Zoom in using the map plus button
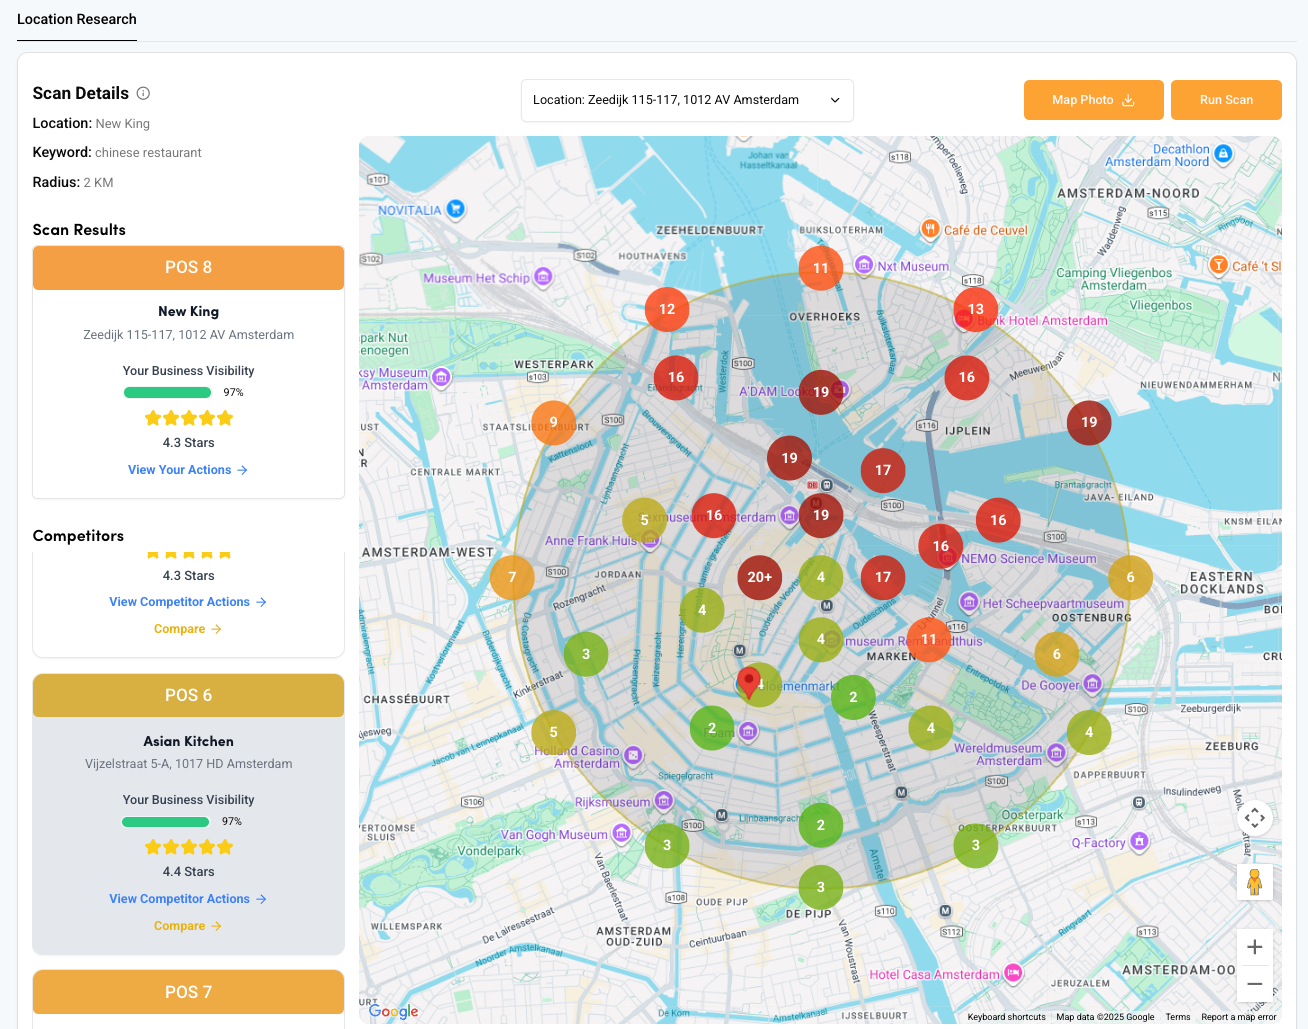The height and width of the screenshot is (1029, 1308). 1254,947
